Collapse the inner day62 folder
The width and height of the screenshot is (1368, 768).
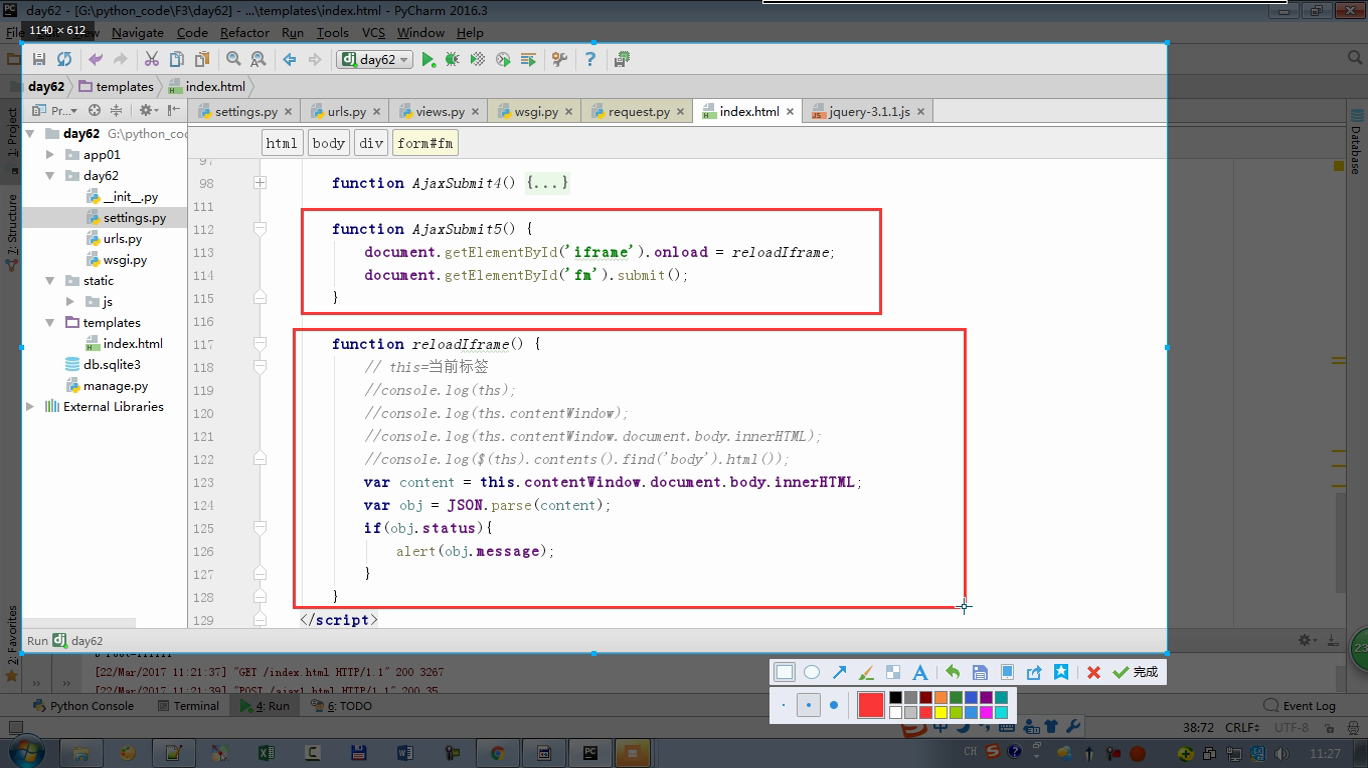tap(50, 176)
